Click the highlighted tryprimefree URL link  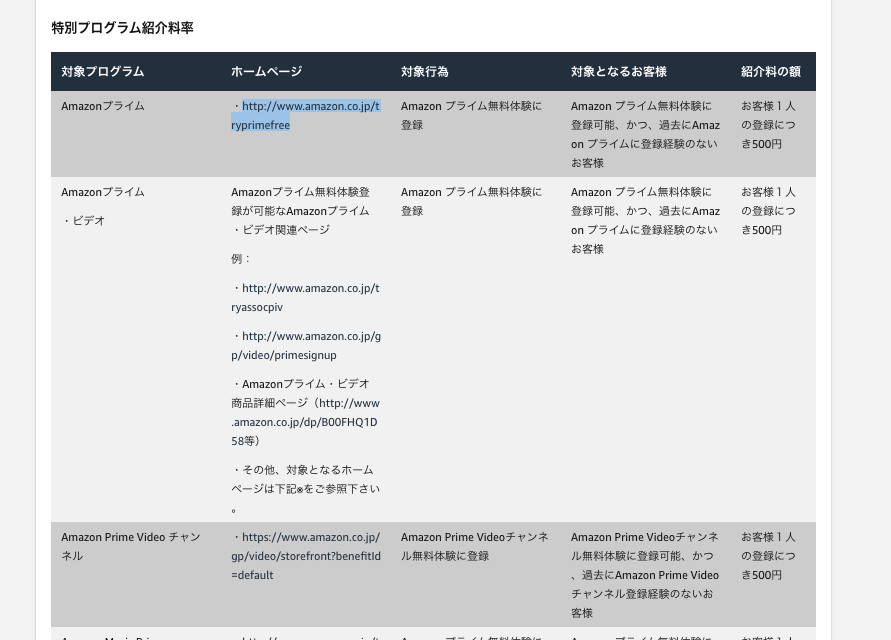pos(306,115)
